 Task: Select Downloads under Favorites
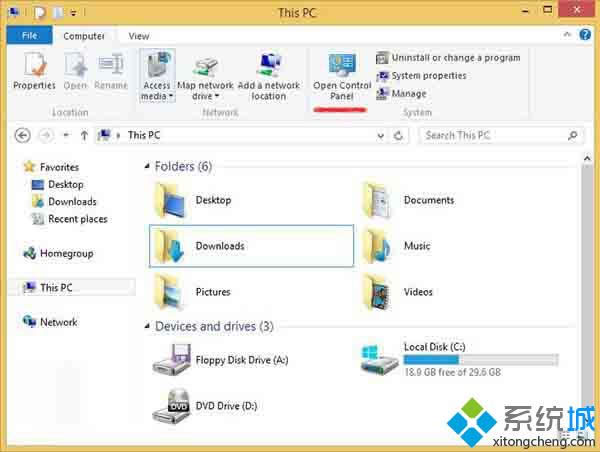pyautogui.click(x=64, y=202)
